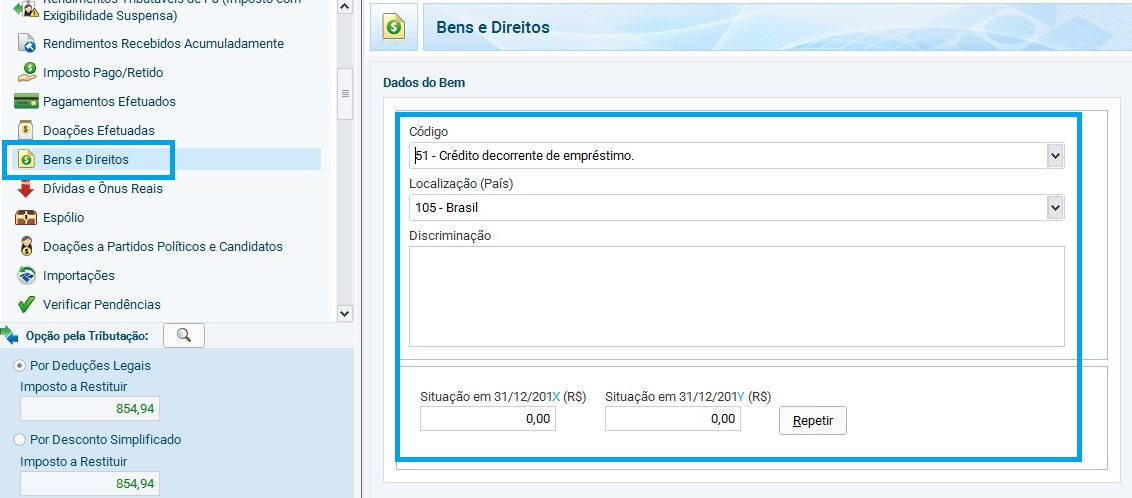Click the Discriminação text area
This screenshot has height=498, width=1132.
736,297
